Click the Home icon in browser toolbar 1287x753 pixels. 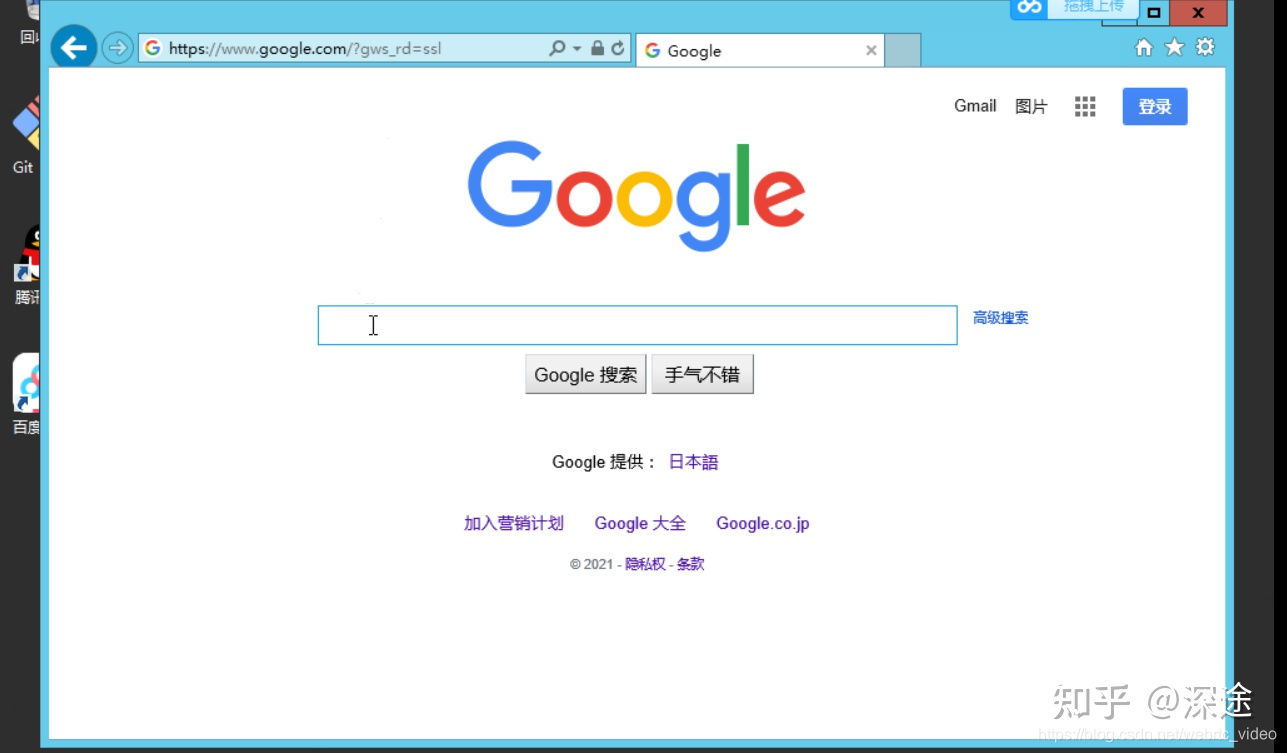(x=1144, y=47)
